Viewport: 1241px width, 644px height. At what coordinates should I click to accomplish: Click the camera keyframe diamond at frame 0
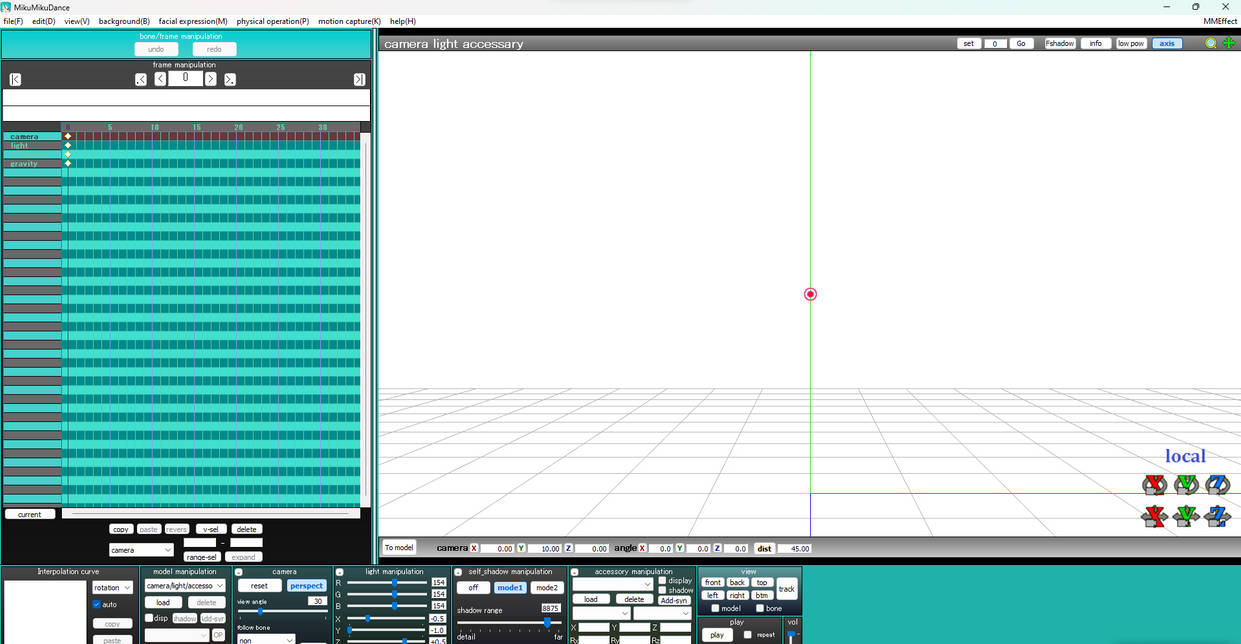68,136
